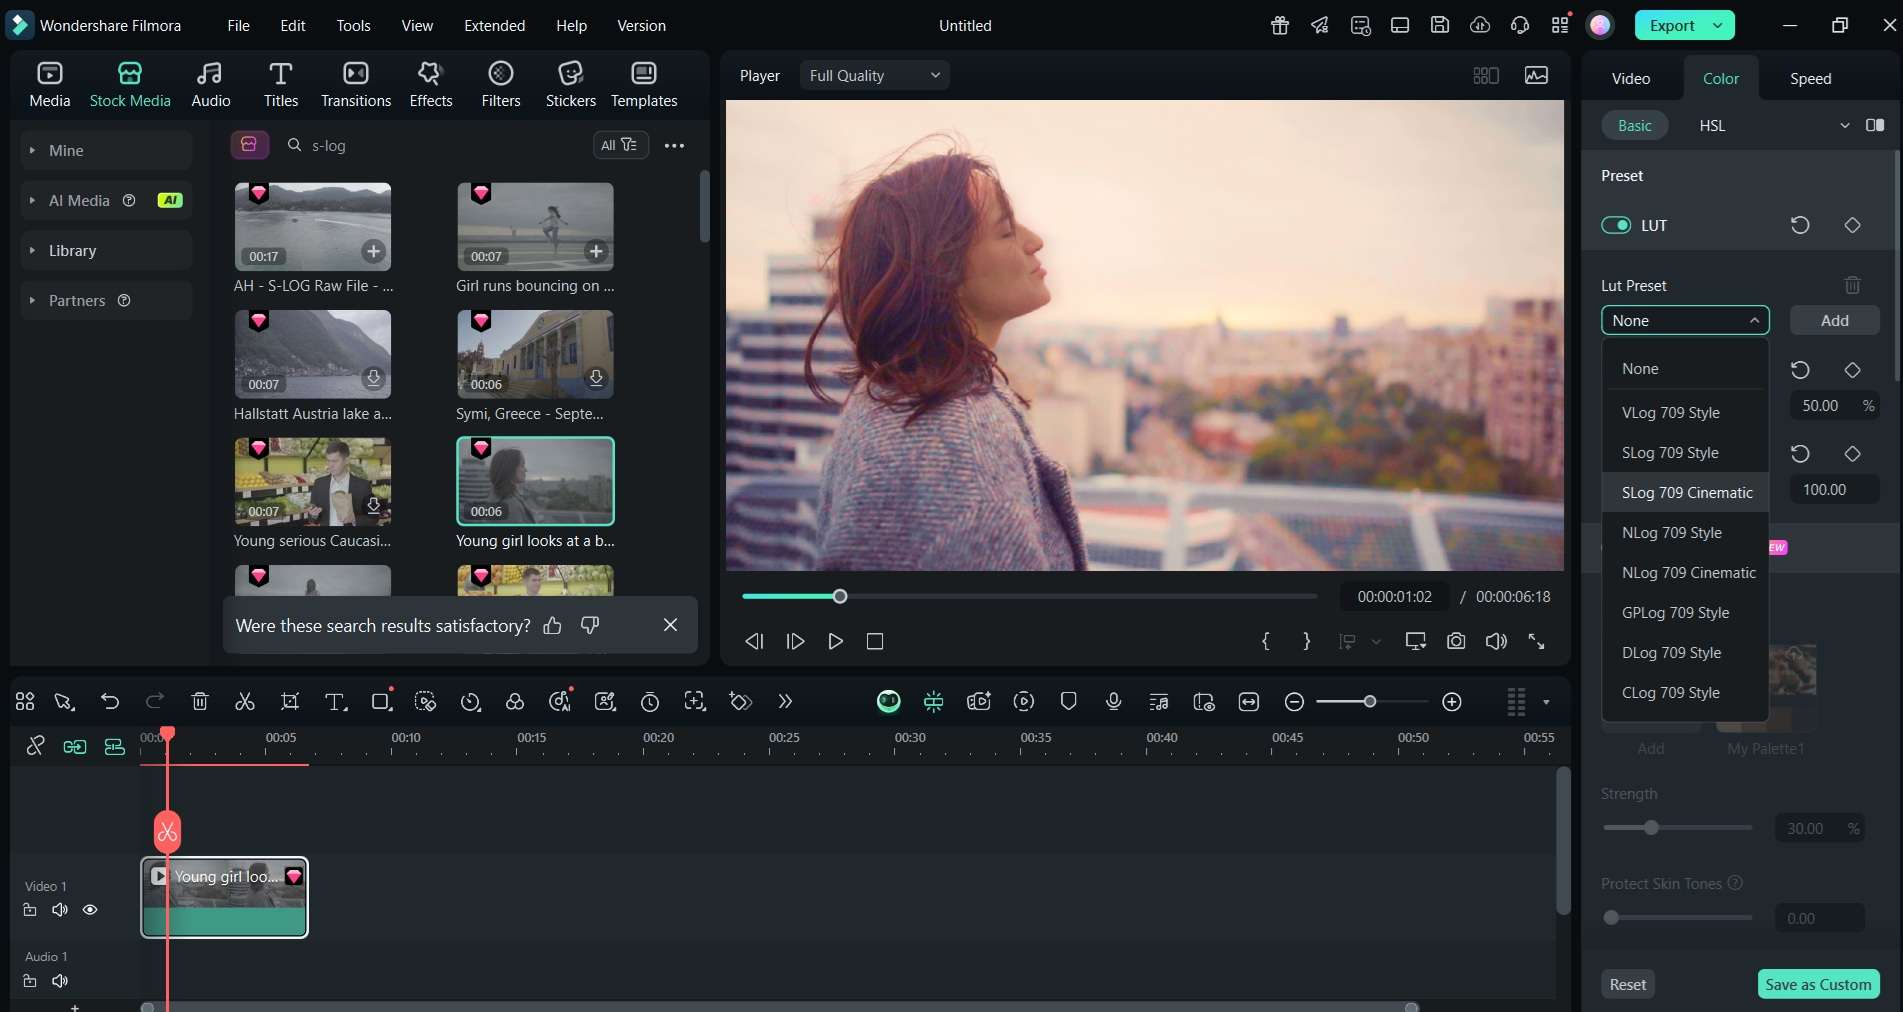
Task: Show more timeline tools
Action: tap(785, 702)
